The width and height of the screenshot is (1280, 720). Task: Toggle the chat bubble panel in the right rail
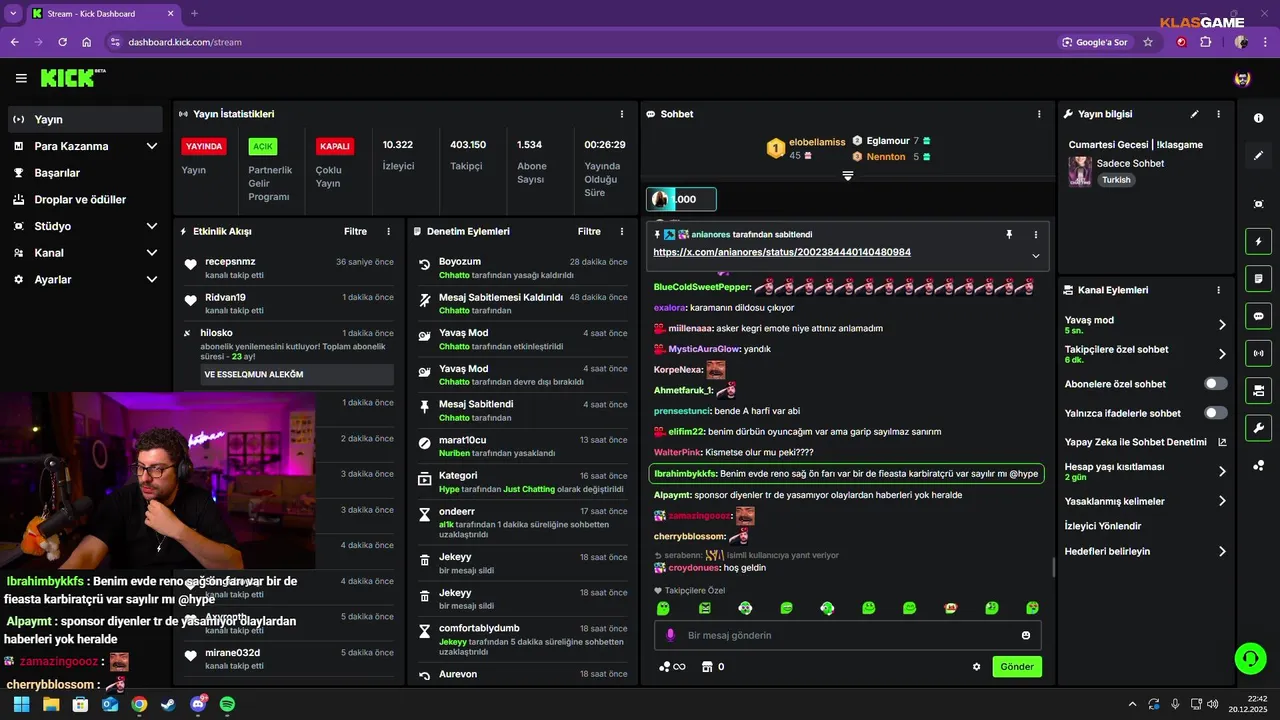[1258, 316]
